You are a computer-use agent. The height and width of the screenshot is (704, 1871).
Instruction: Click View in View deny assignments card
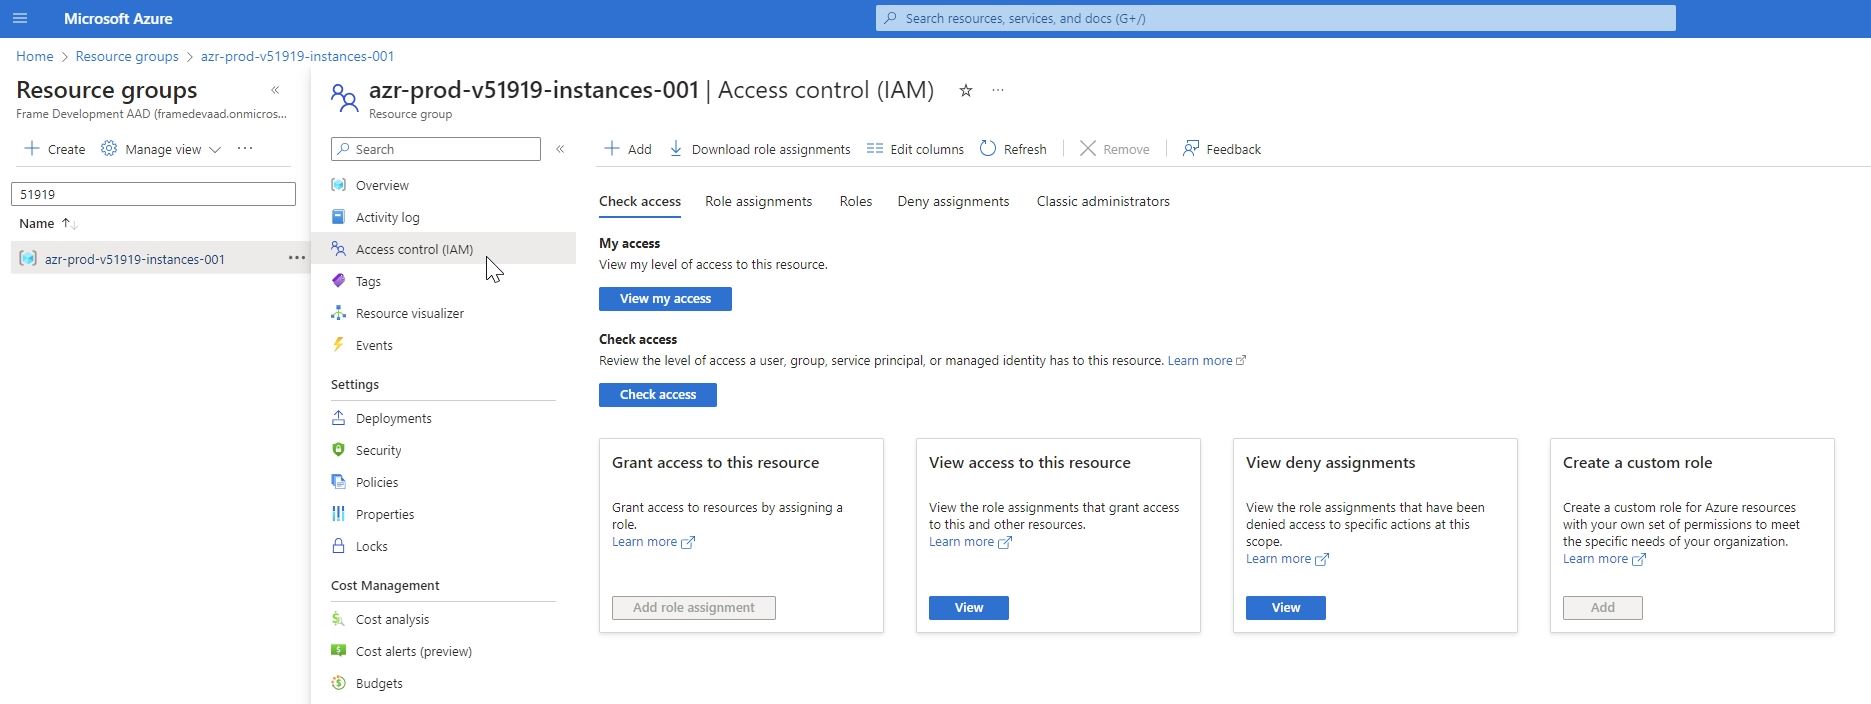coord(1285,608)
